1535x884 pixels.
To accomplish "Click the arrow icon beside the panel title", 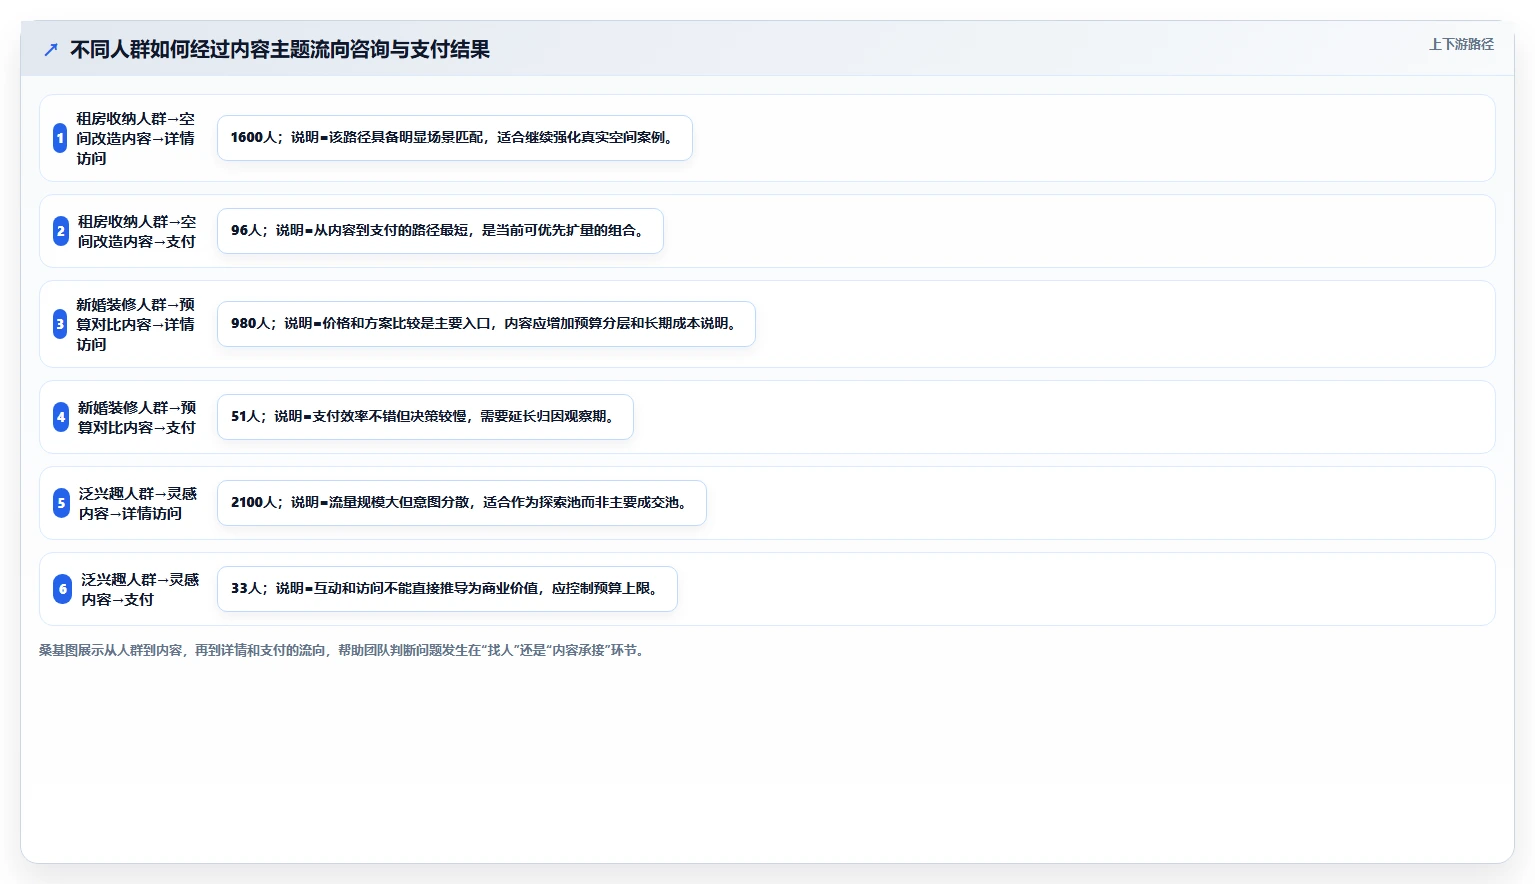I will 51,49.
